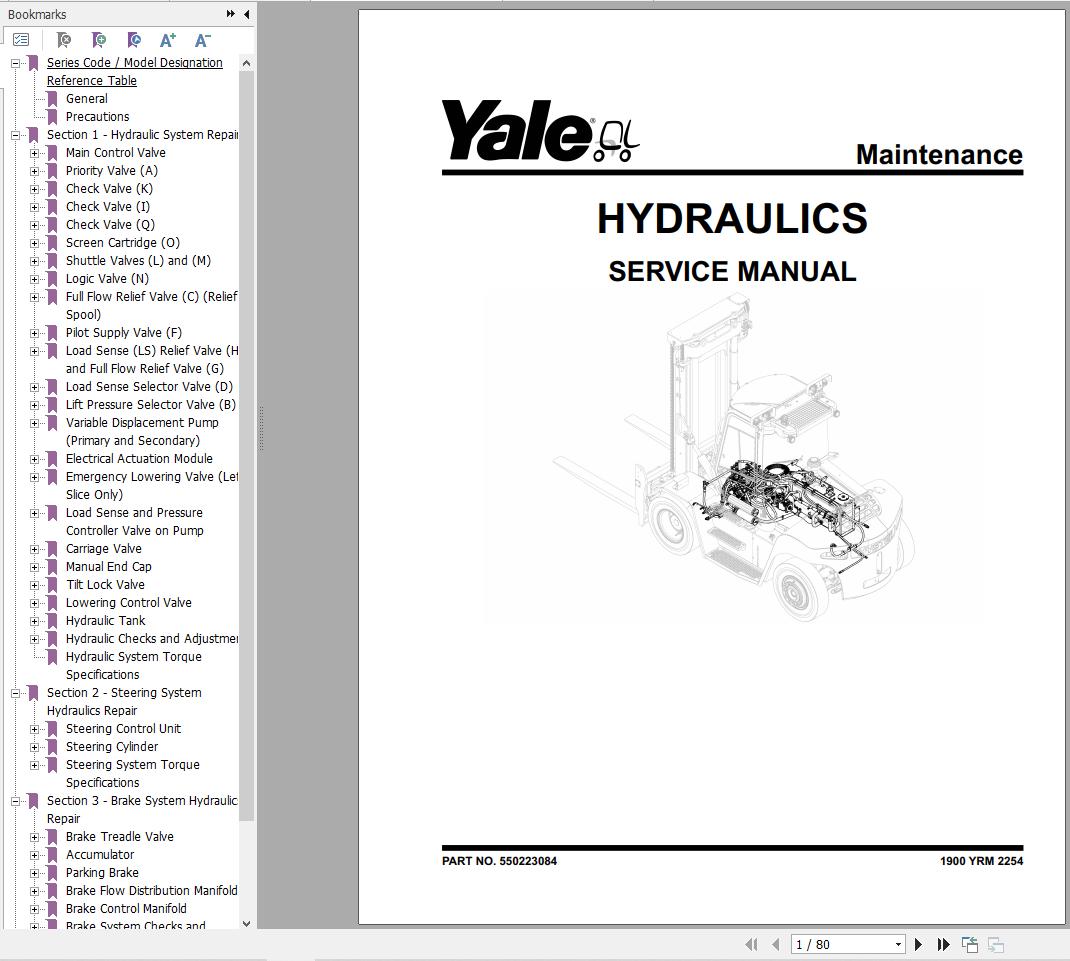Expand the Screen Cartridge (O) bookmark
1070x961 pixels.
pyautogui.click(x=34, y=244)
